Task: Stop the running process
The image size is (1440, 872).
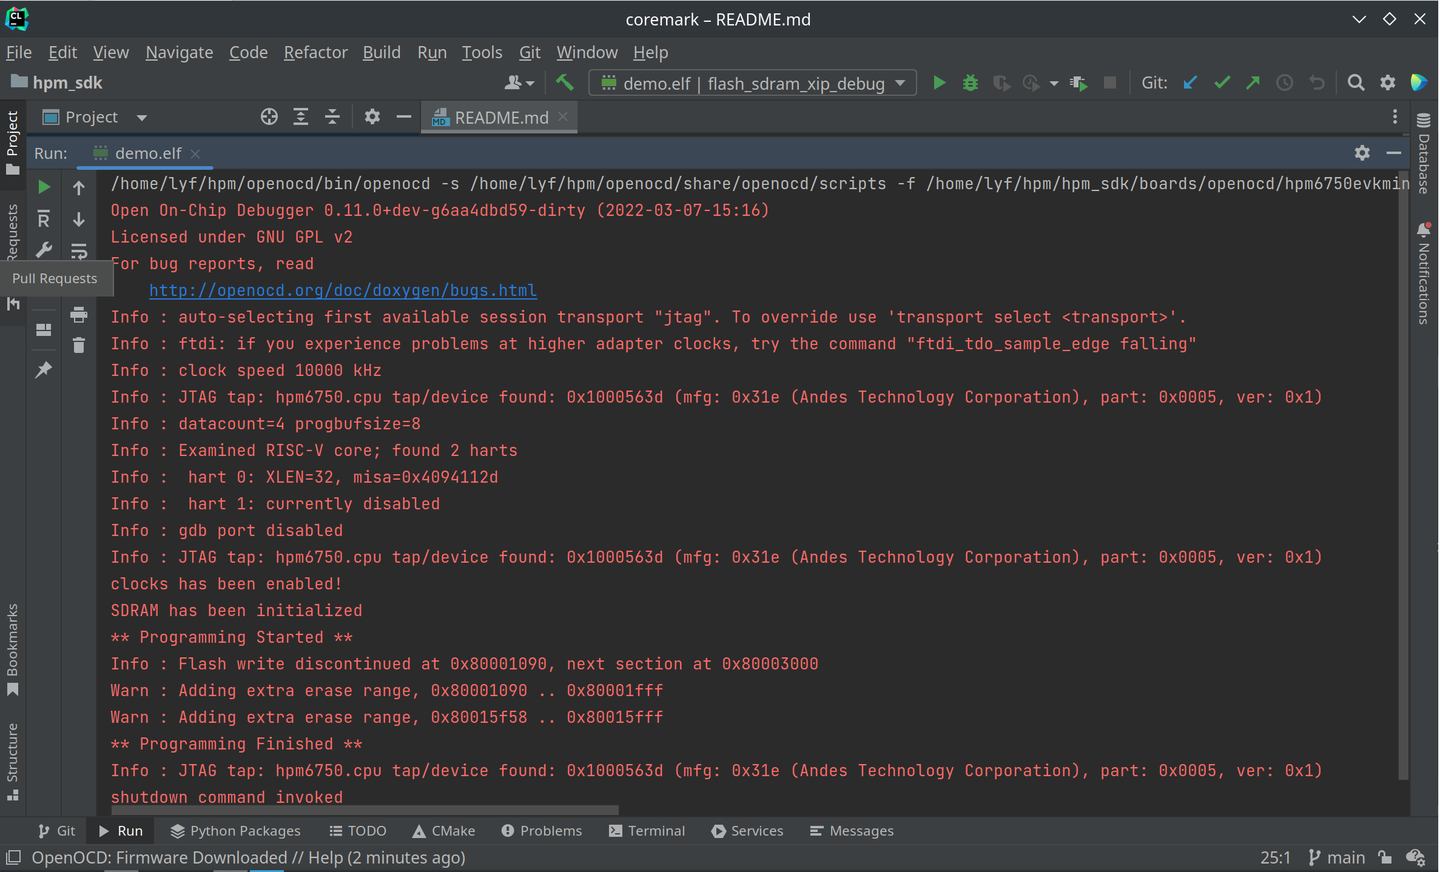Action: click(x=1110, y=83)
